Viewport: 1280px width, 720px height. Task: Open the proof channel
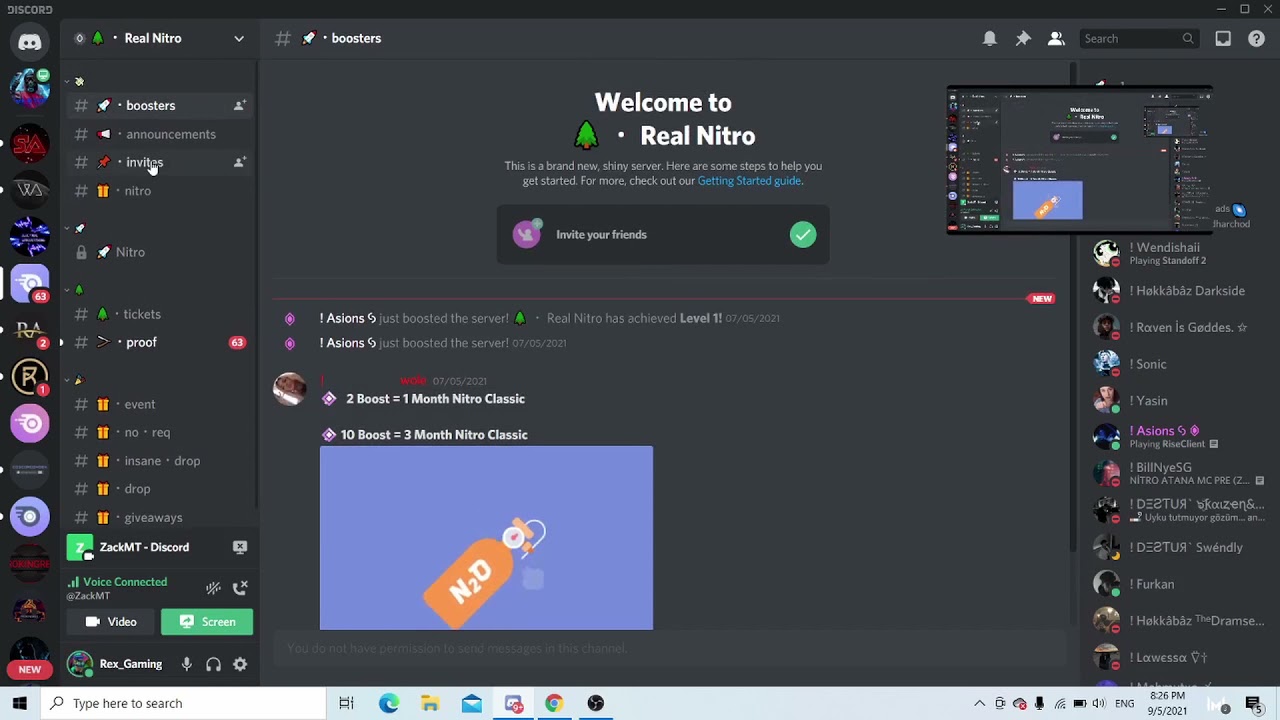tap(159, 342)
